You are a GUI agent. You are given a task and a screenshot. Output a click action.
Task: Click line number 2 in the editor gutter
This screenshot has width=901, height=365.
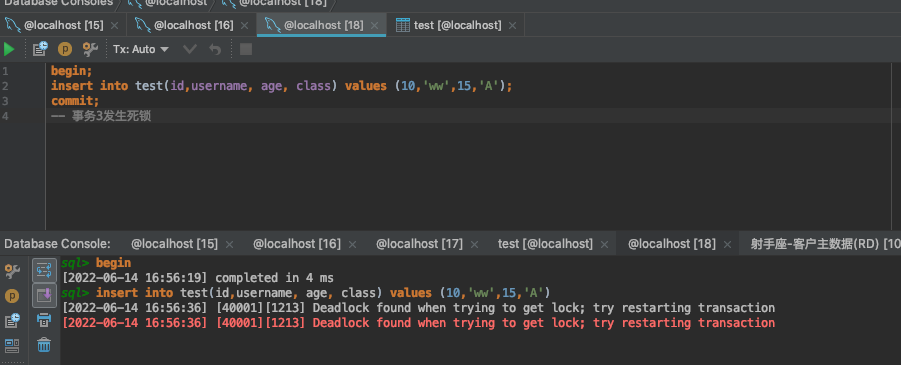pyautogui.click(x=5, y=86)
